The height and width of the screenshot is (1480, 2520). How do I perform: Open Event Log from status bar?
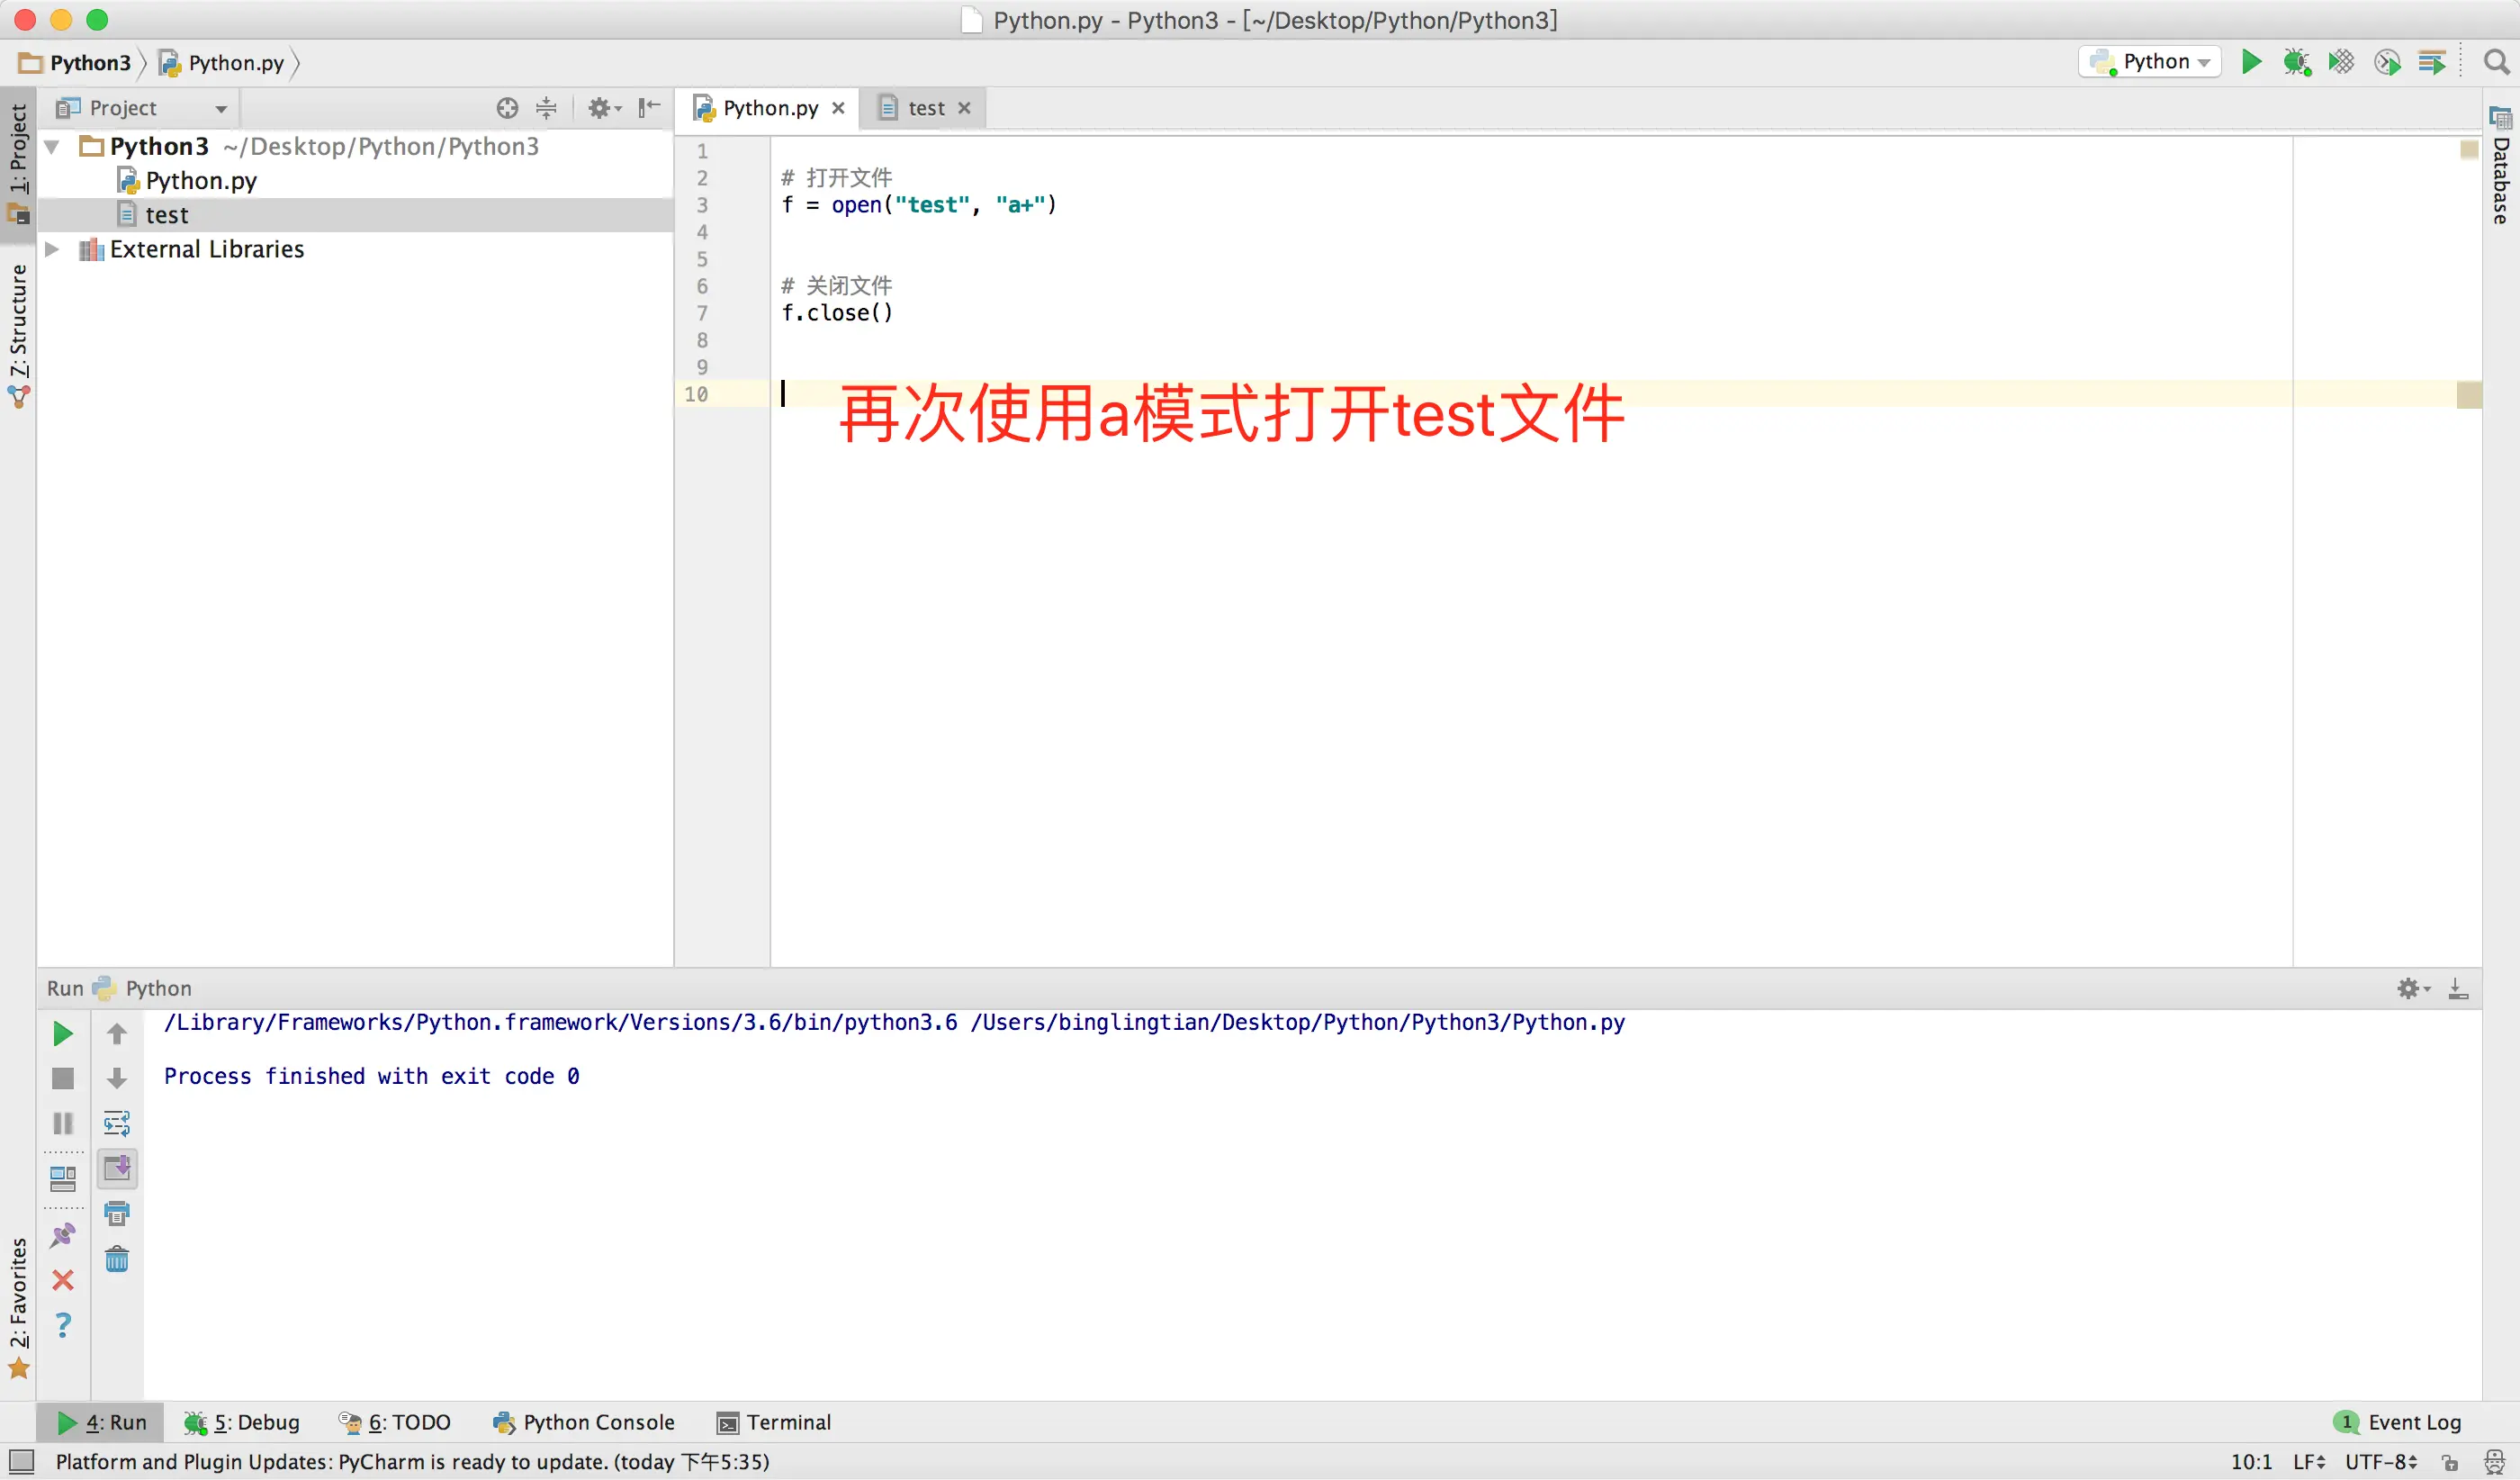point(2399,1422)
